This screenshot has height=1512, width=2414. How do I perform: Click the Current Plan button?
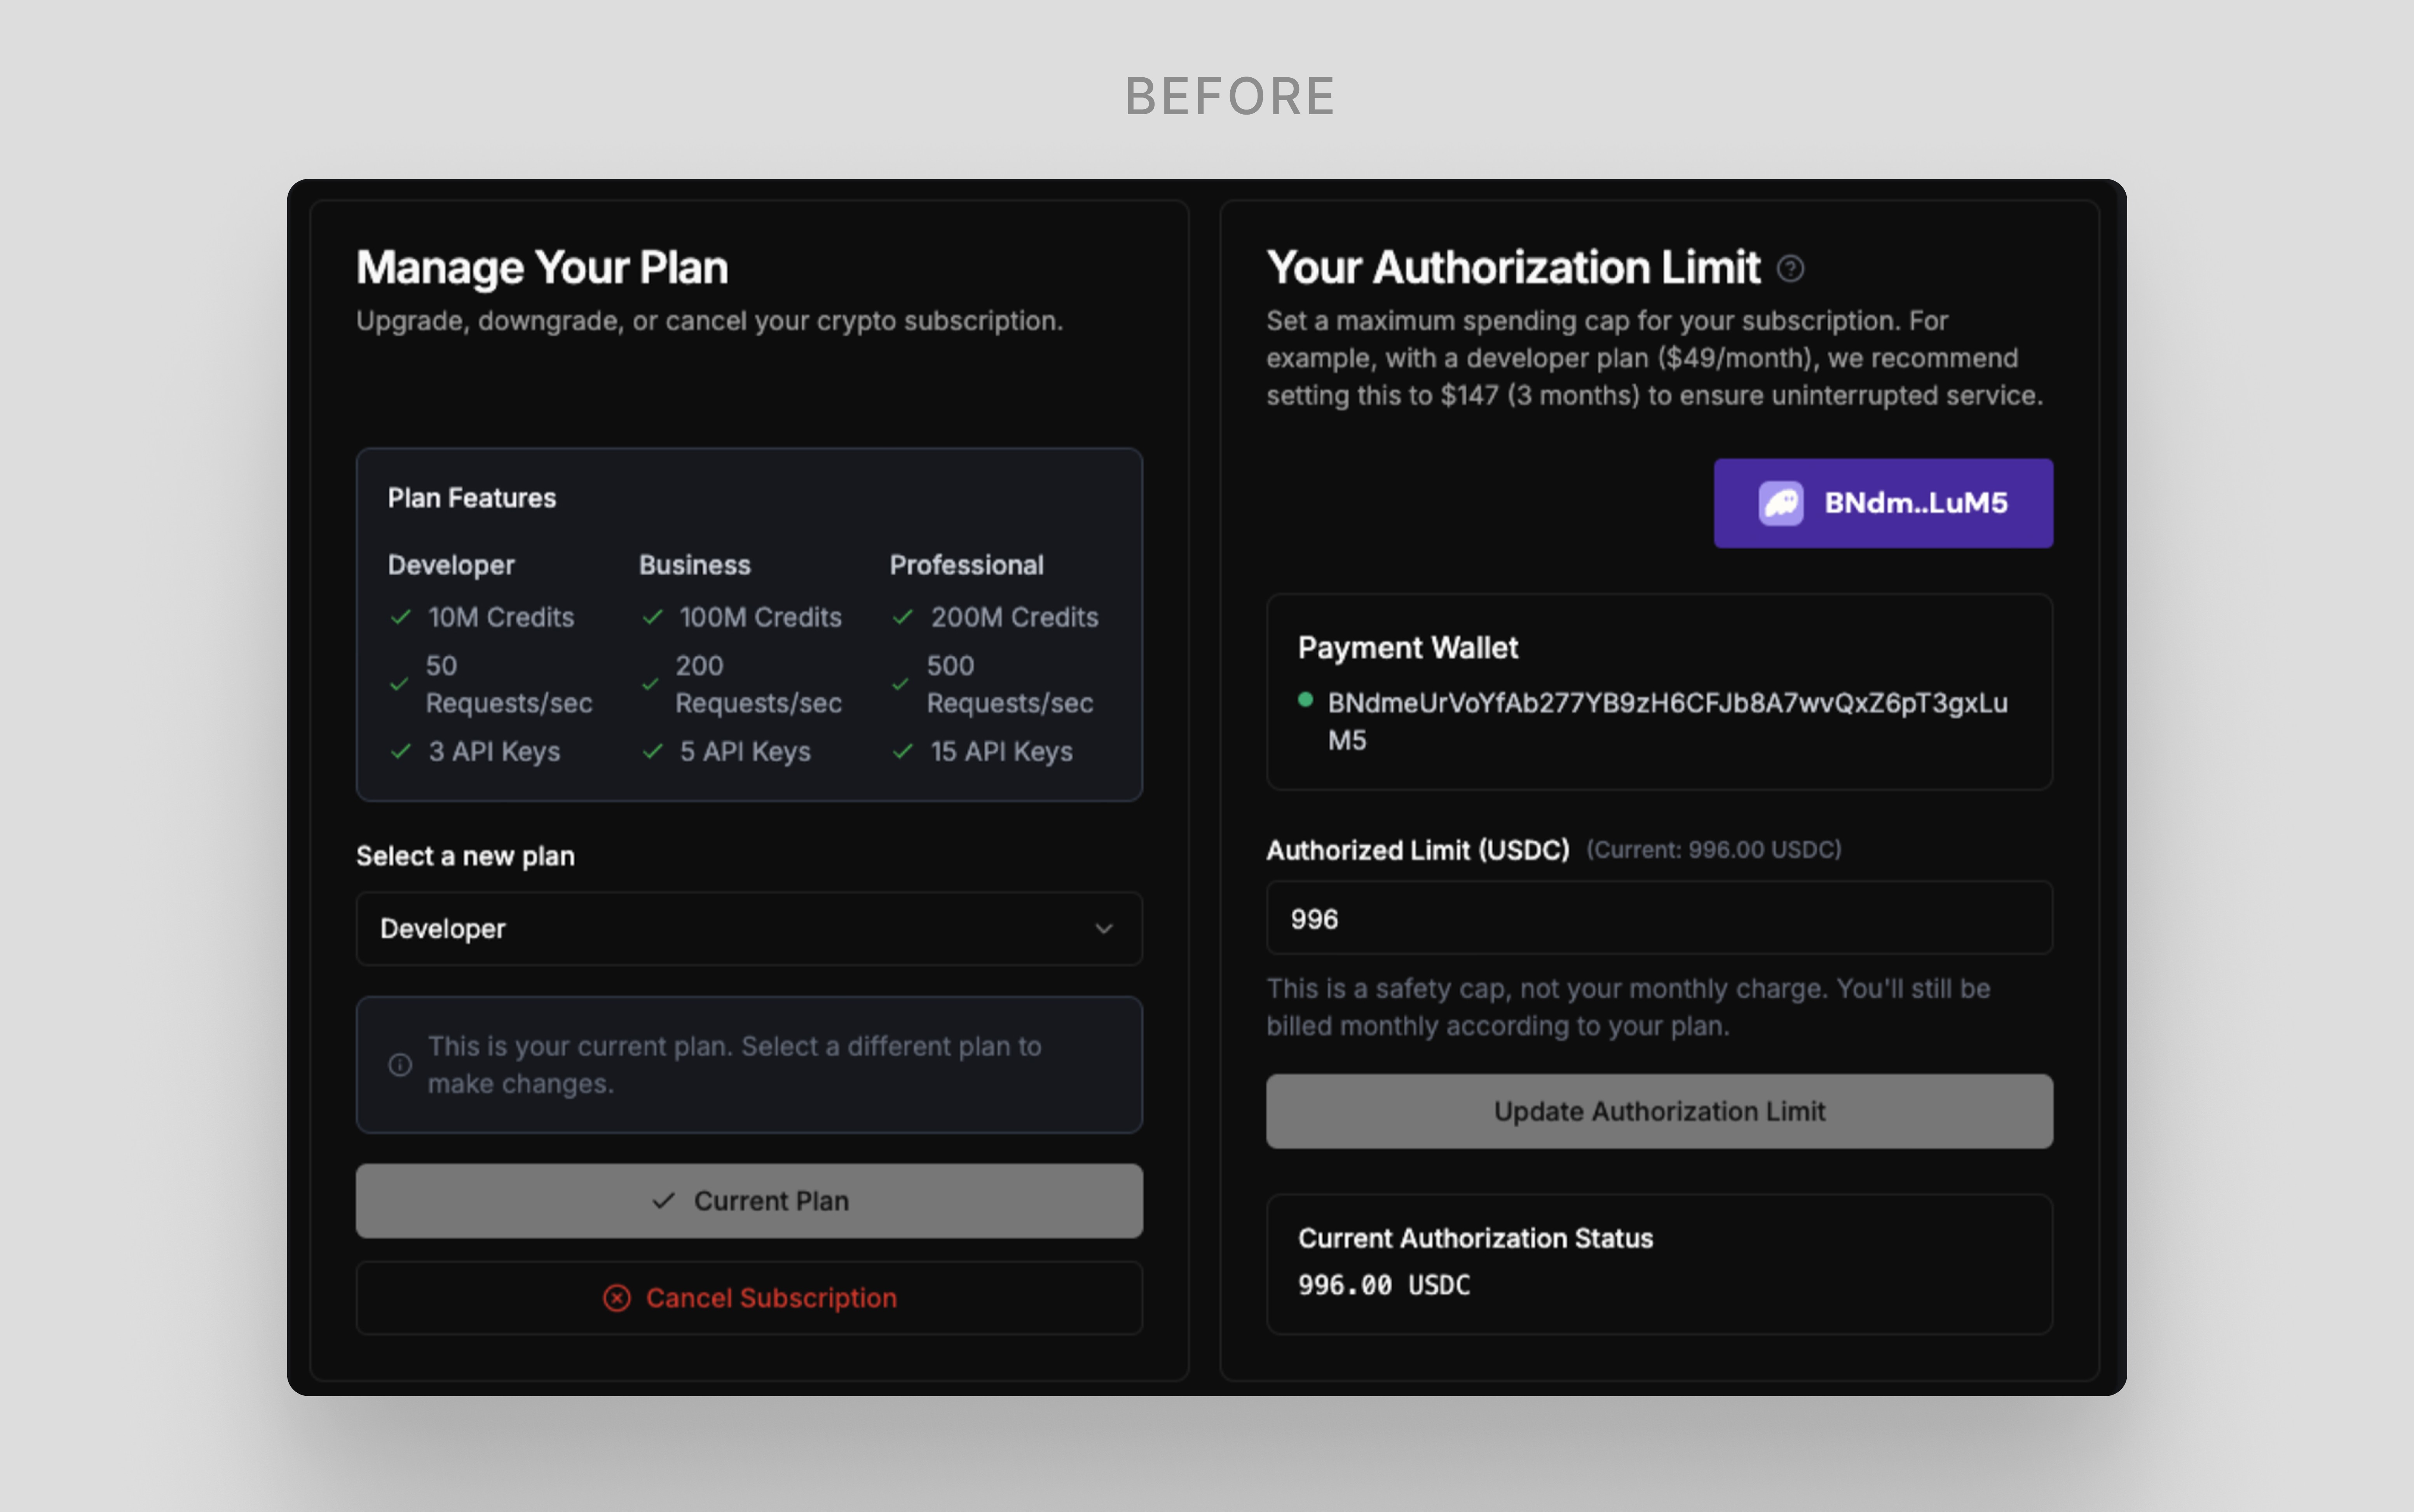(x=749, y=1201)
